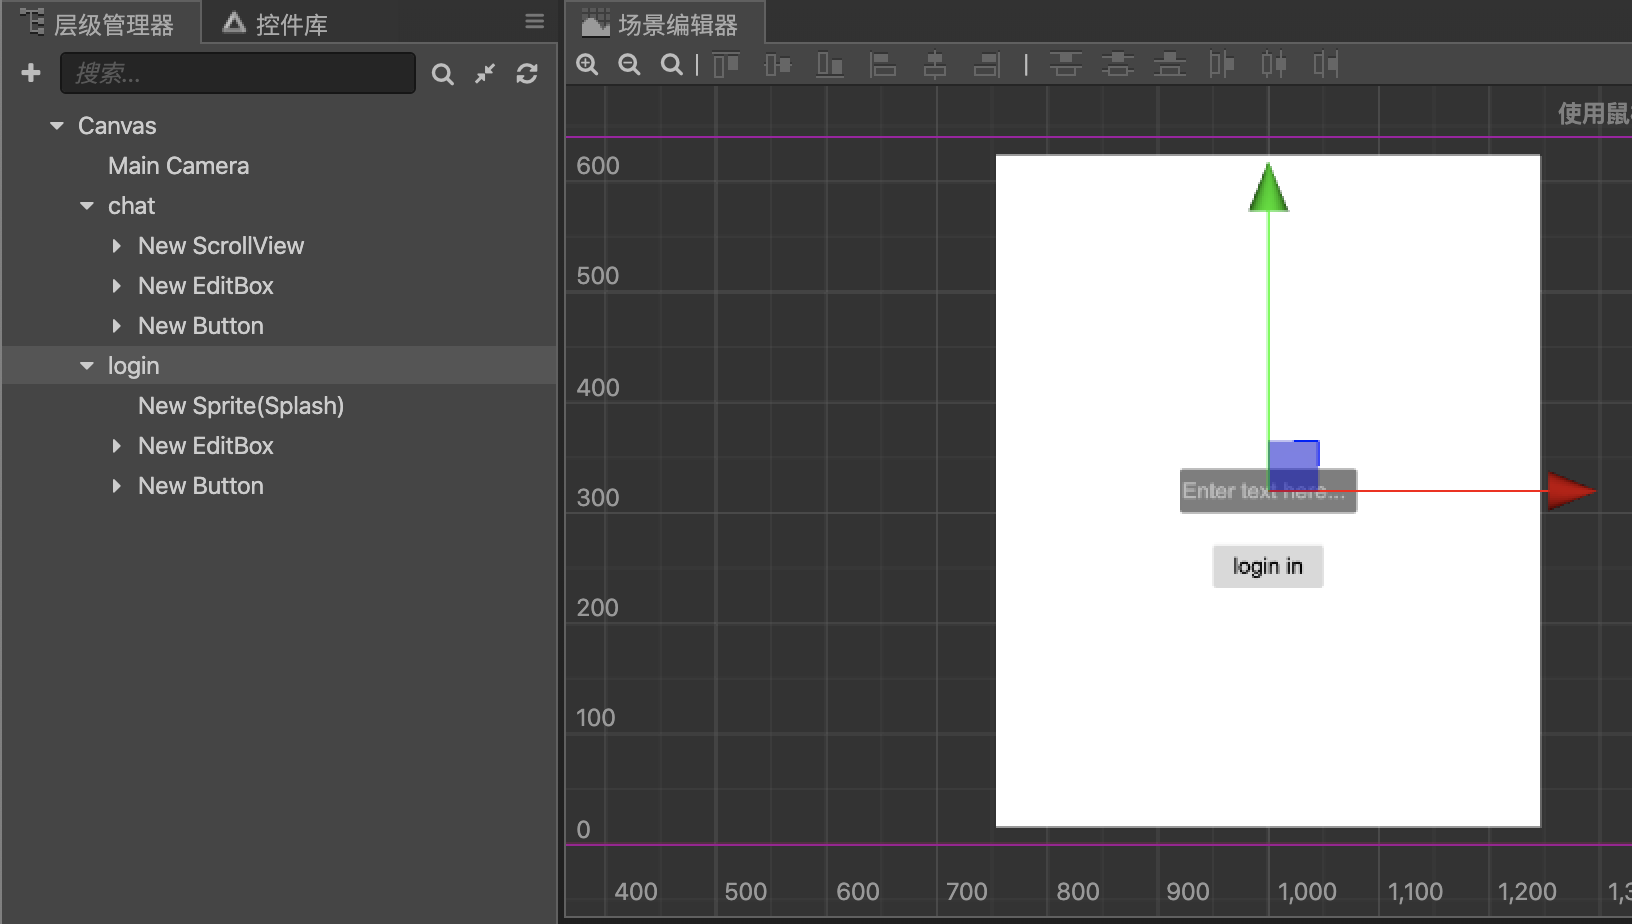Expand the New ScrollView node

click(x=116, y=245)
